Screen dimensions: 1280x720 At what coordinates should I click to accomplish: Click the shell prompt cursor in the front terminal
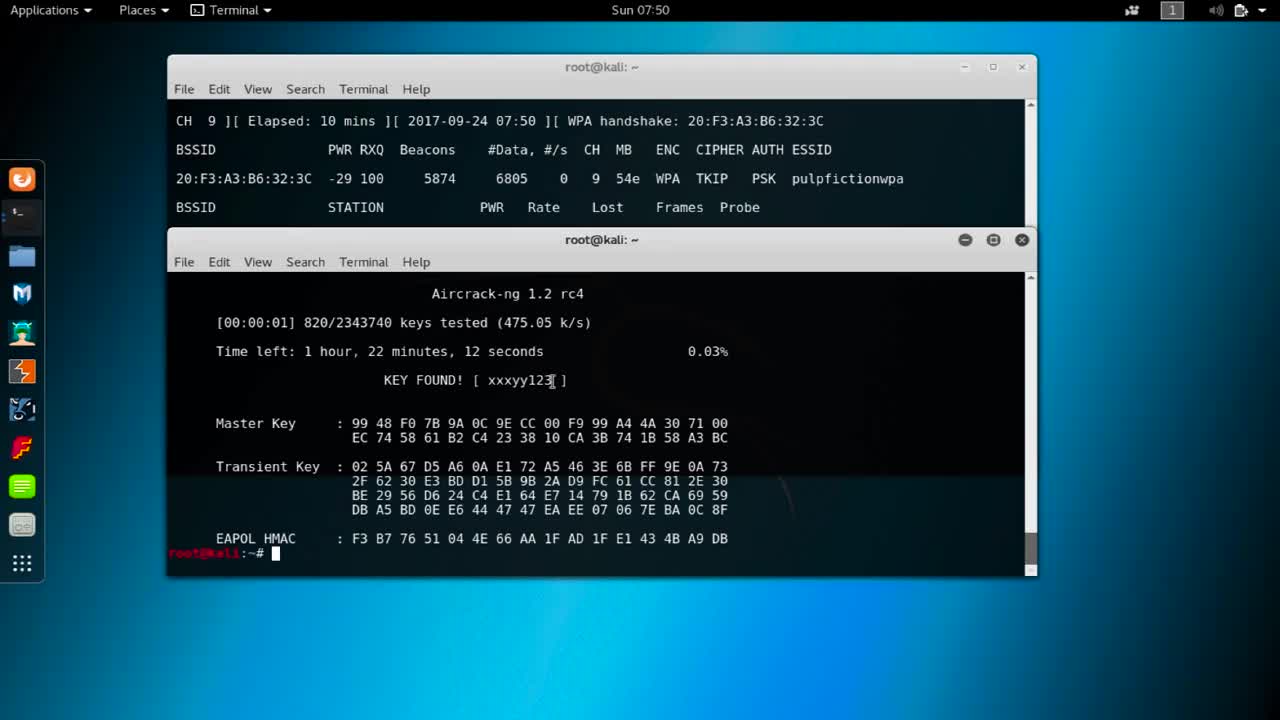[x=276, y=553]
